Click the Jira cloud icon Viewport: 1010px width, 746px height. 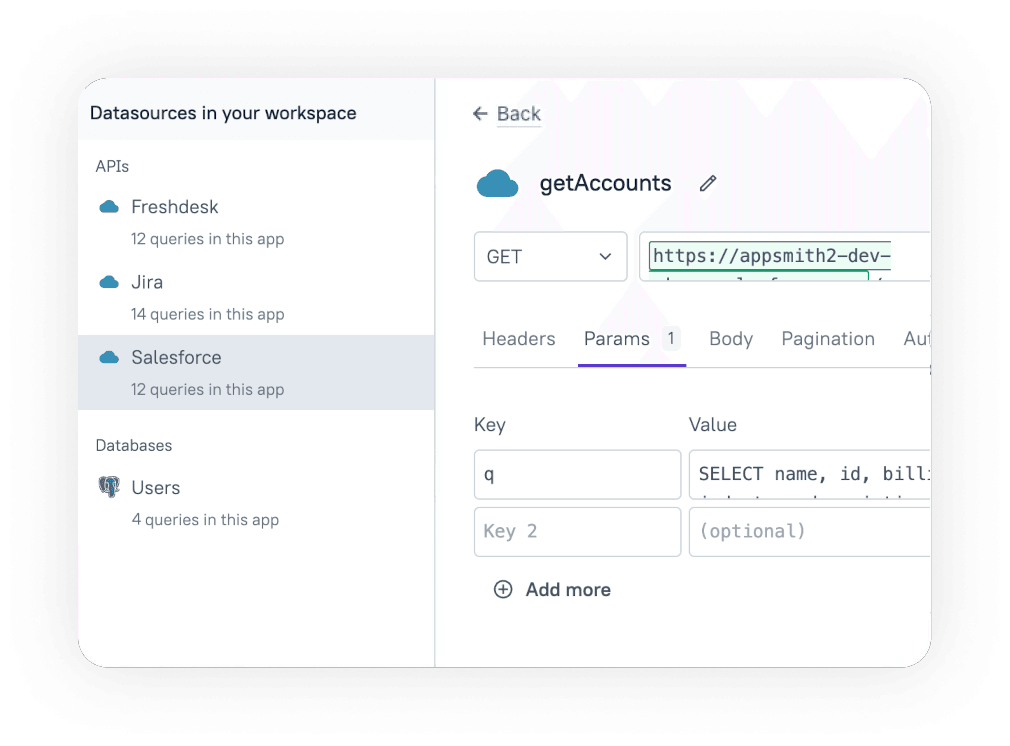pos(110,282)
